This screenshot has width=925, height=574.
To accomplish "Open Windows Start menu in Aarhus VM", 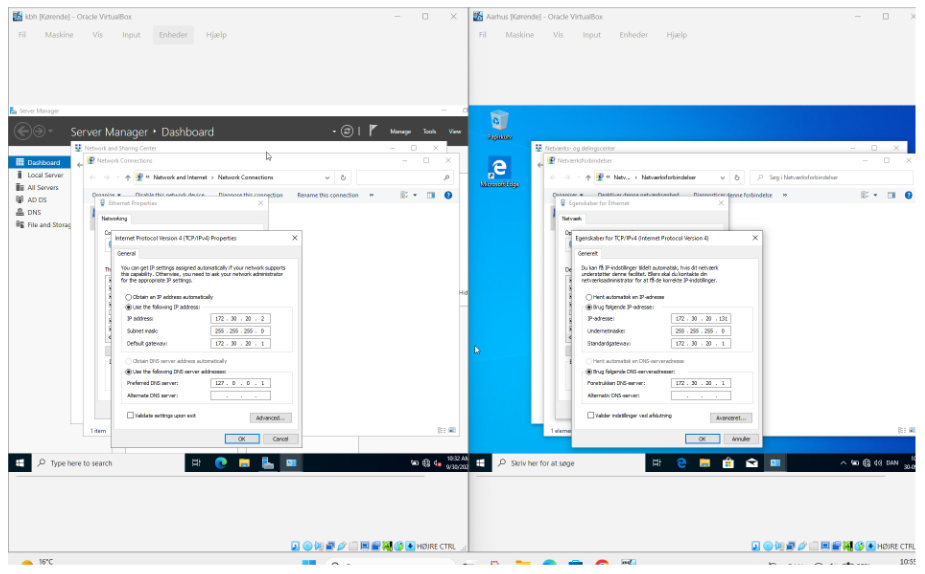I will tap(480, 463).
